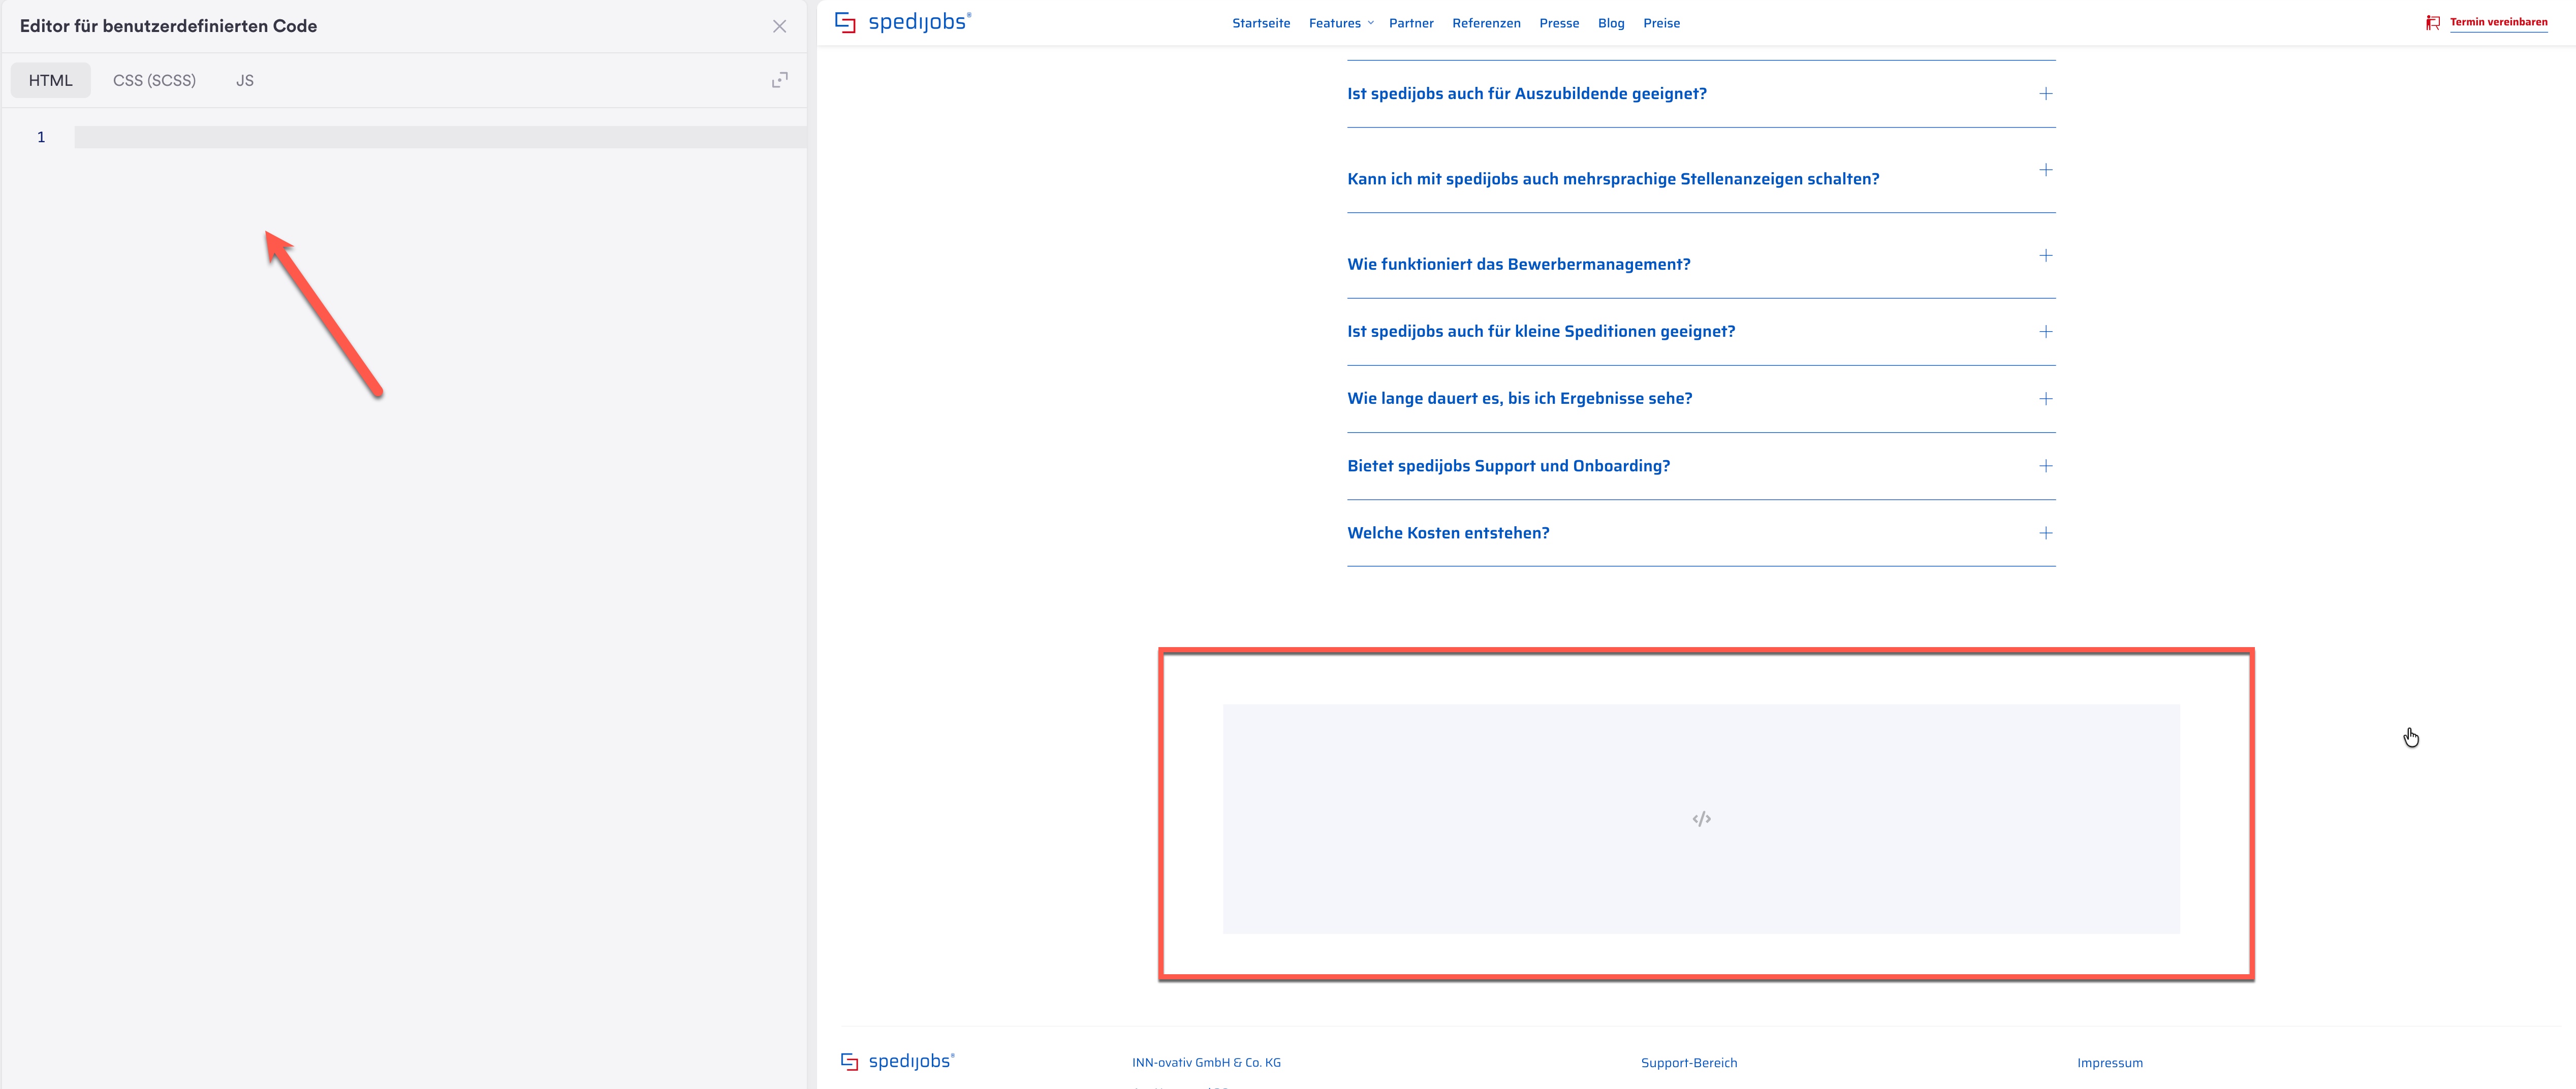Screen dimensions: 2576x1089
Task: Close the custom code editor panel
Action: coord(779,27)
